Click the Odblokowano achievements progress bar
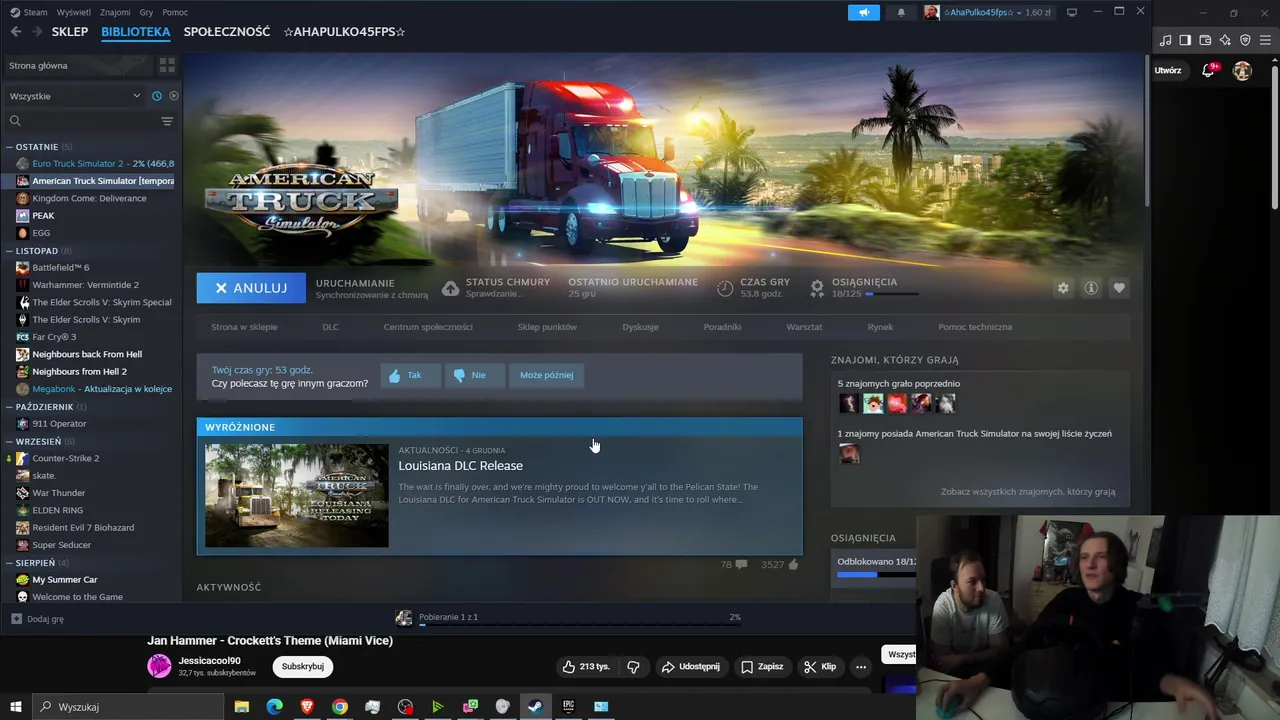The image size is (1280, 720). [876, 575]
